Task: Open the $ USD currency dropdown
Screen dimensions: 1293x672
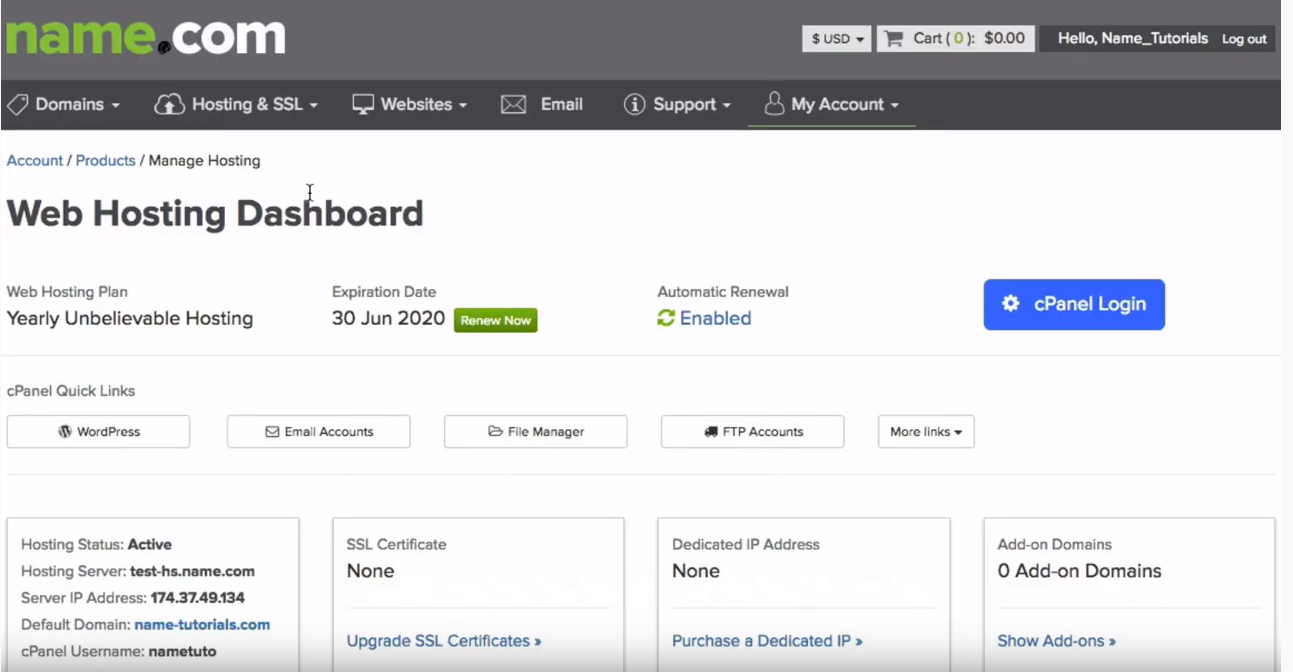Action: pyautogui.click(x=837, y=39)
